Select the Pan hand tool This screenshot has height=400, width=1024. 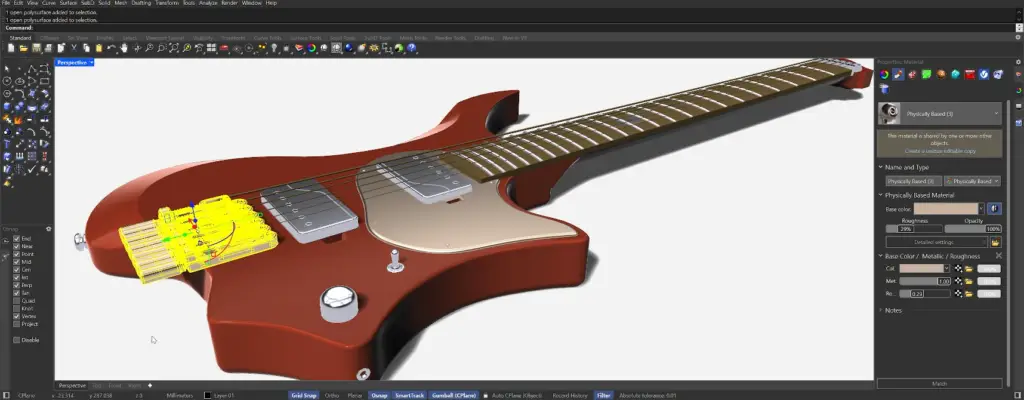click(x=124, y=48)
